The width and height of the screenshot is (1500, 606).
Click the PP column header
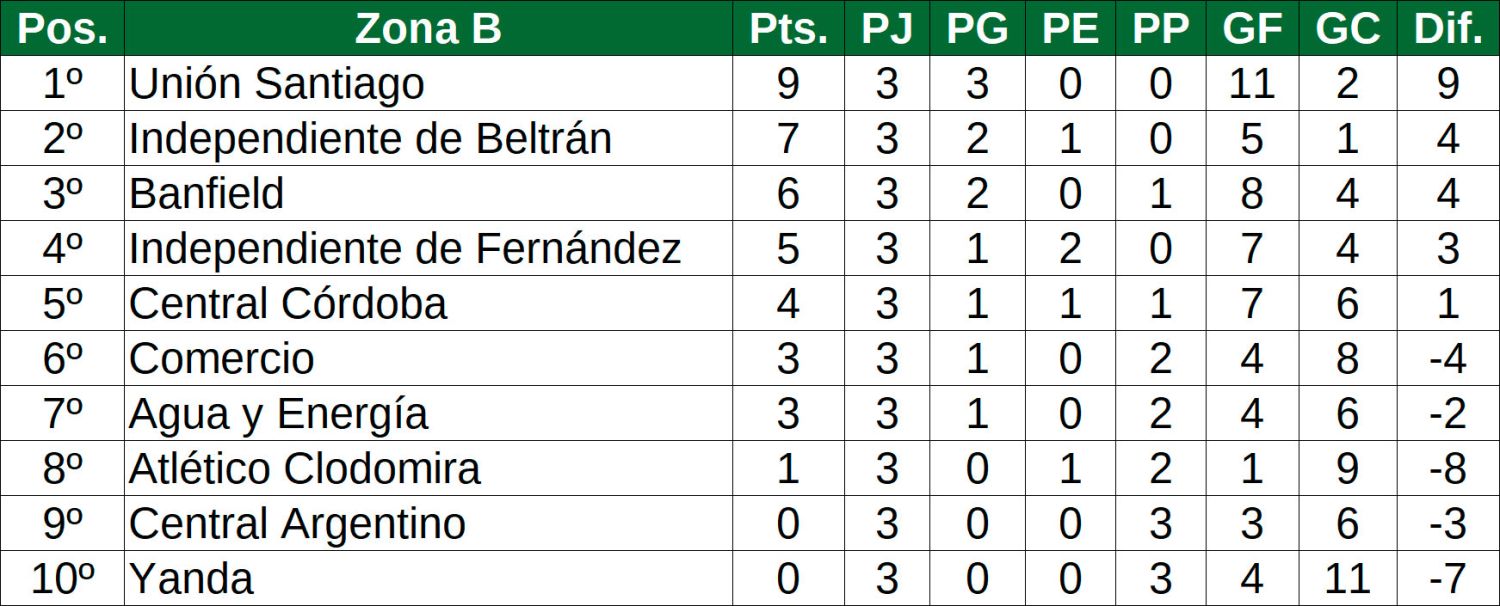coord(1160,29)
